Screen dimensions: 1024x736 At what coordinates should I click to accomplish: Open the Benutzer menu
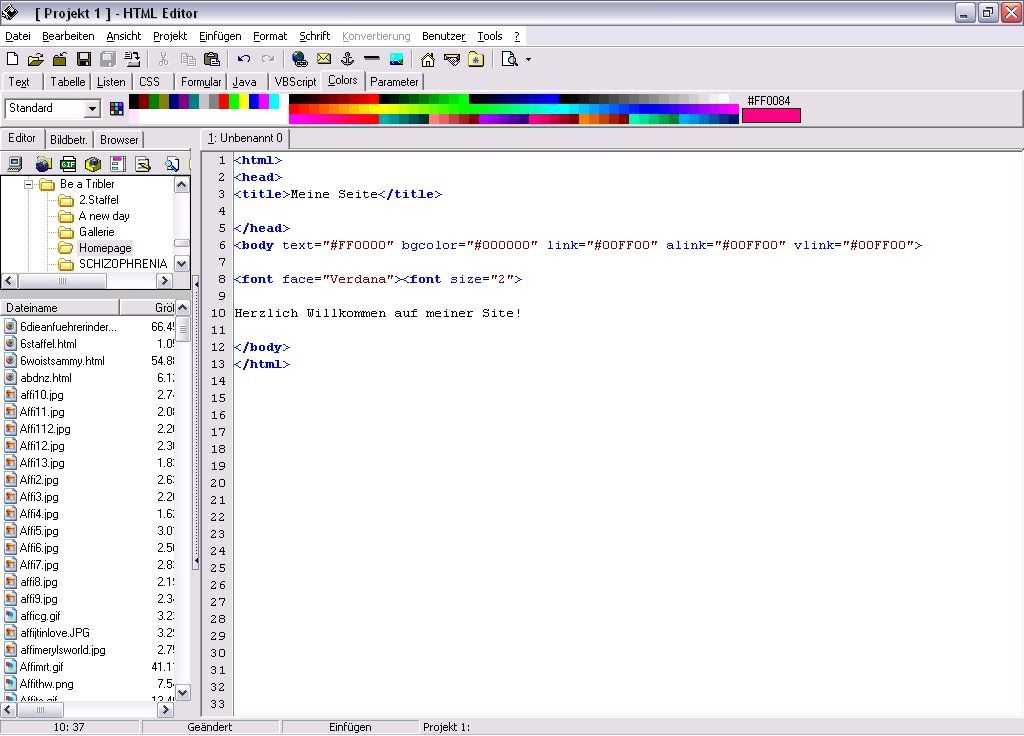(443, 36)
